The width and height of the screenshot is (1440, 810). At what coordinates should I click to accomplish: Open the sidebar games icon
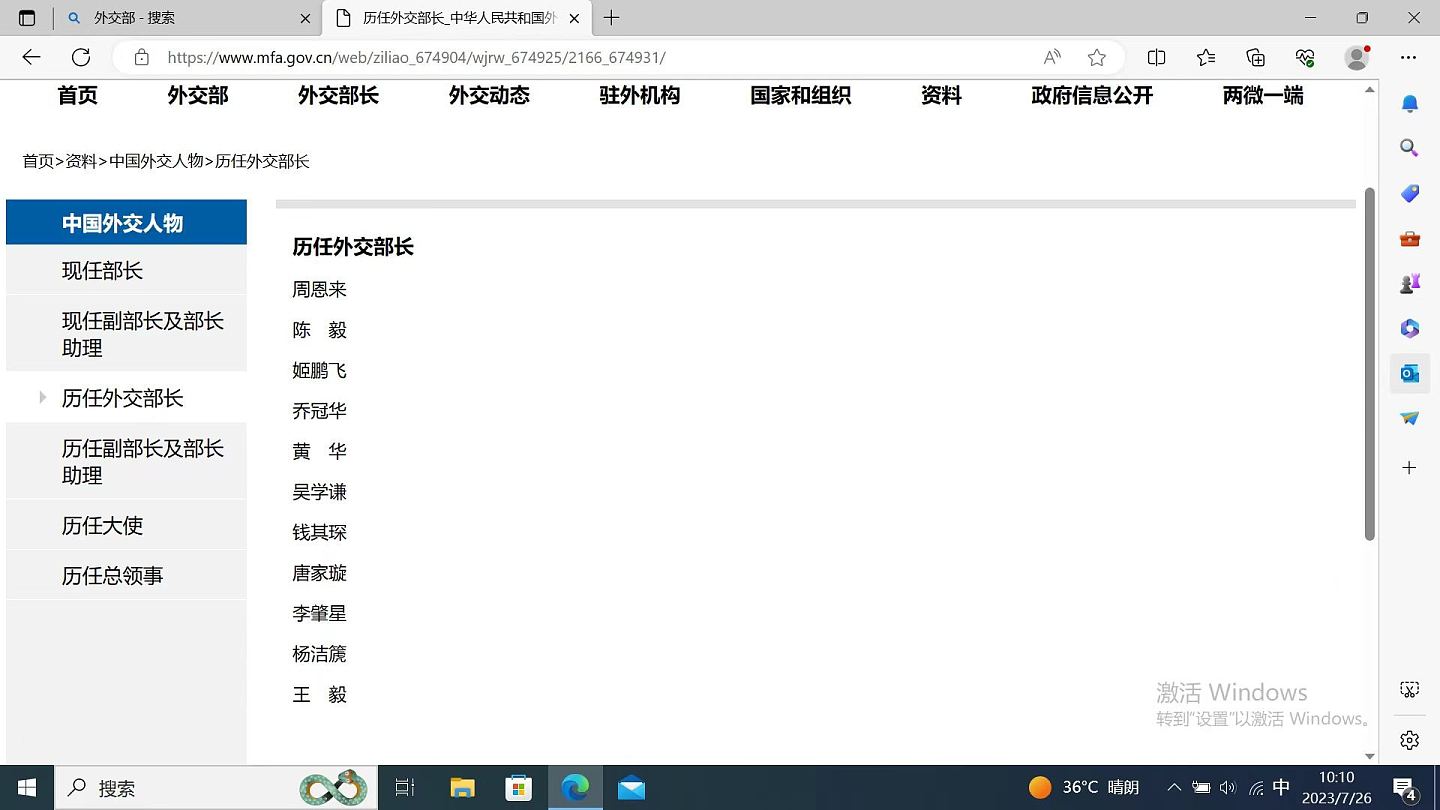click(x=1409, y=284)
